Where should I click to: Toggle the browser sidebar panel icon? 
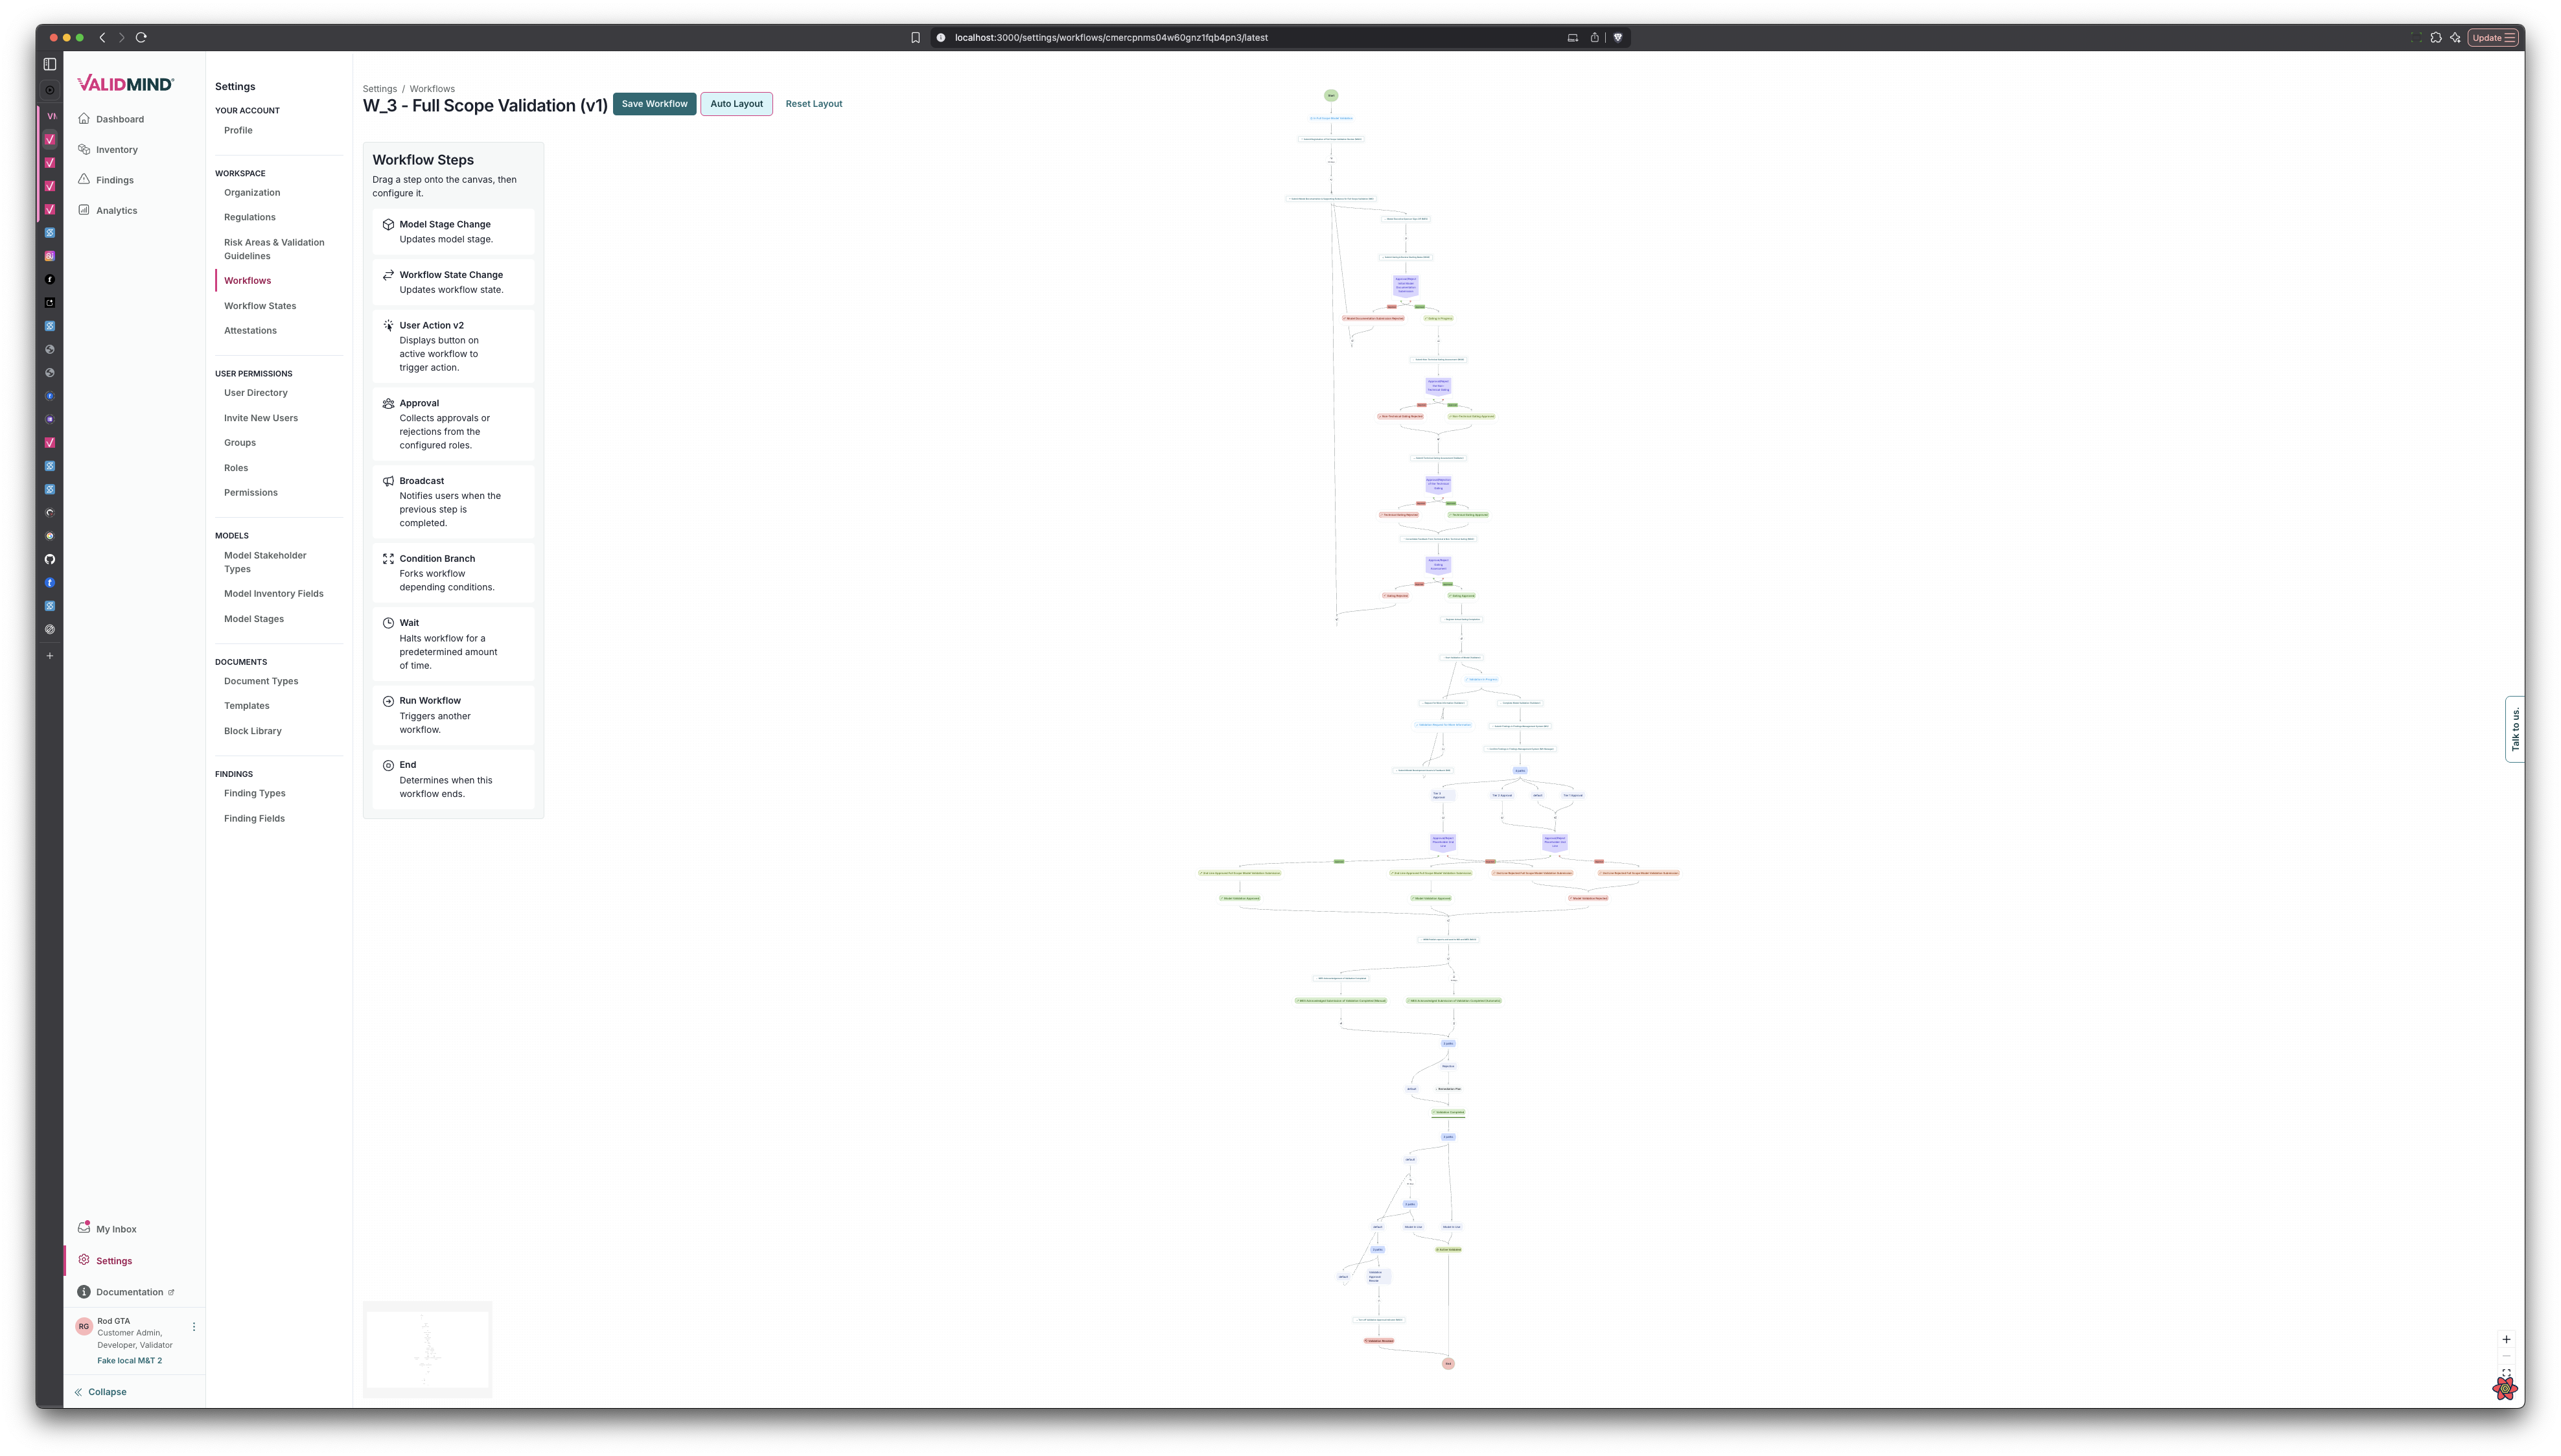tap(49, 64)
